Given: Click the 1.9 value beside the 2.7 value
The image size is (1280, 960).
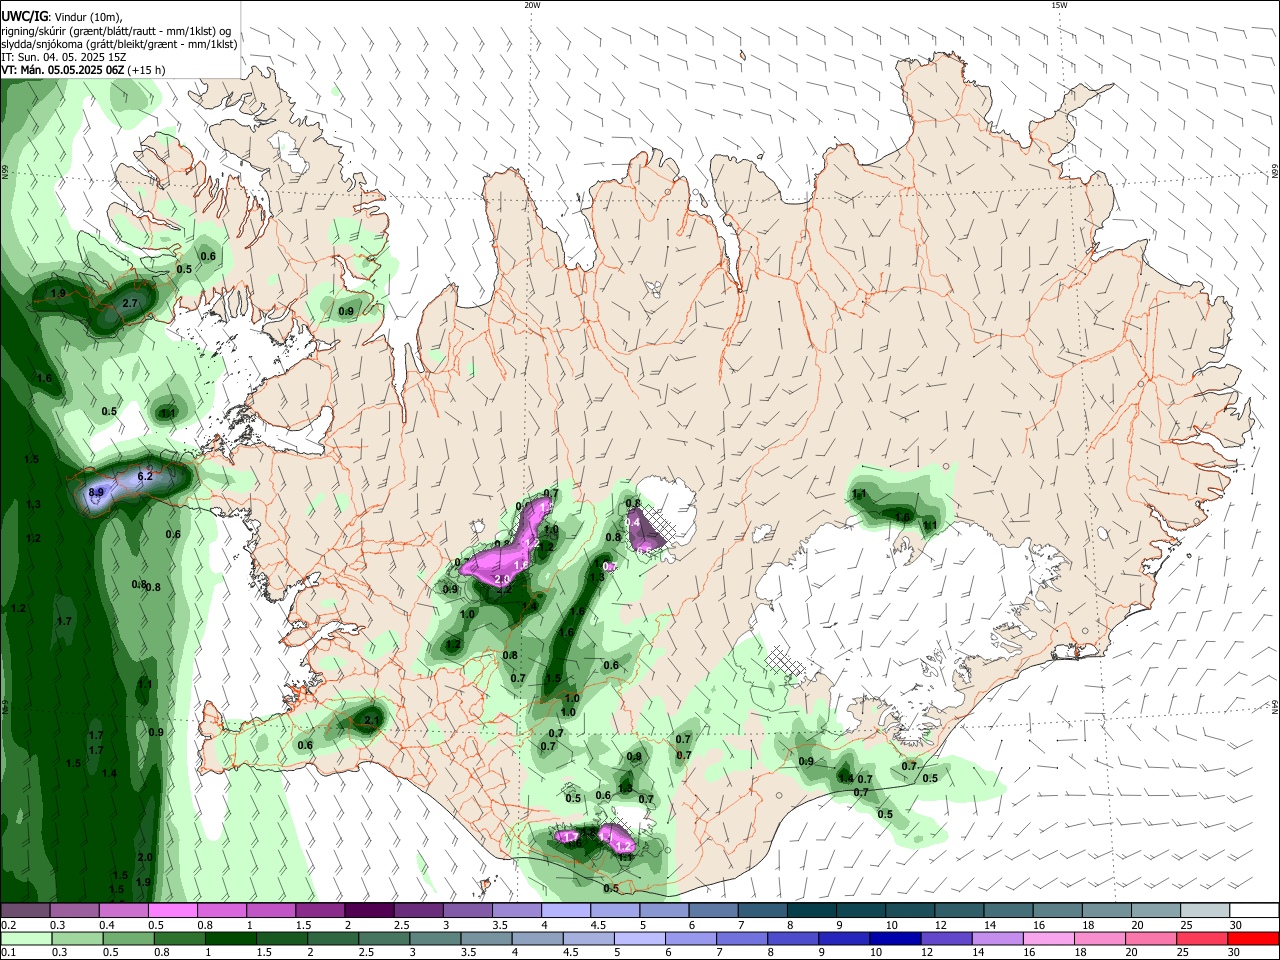Looking at the screenshot, I should tap(58, 293).
